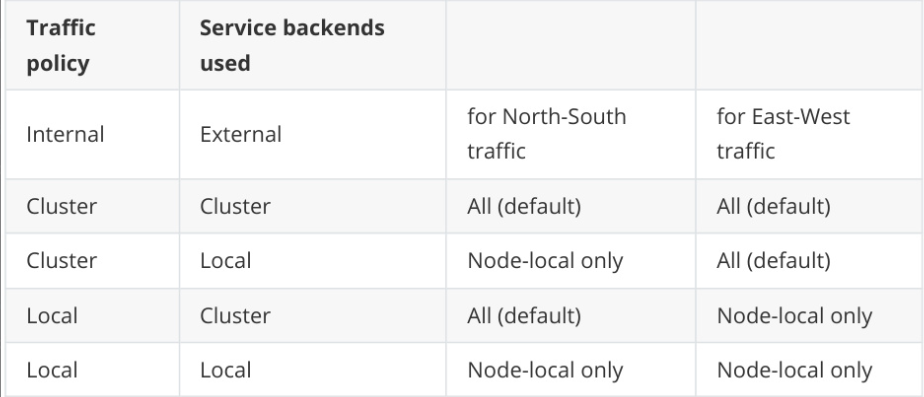Select Internal "Local" cell in Local/Cluster row
The width and height of the screenshot is (924, 397).
pyautogui.click(x=93, y=316)
